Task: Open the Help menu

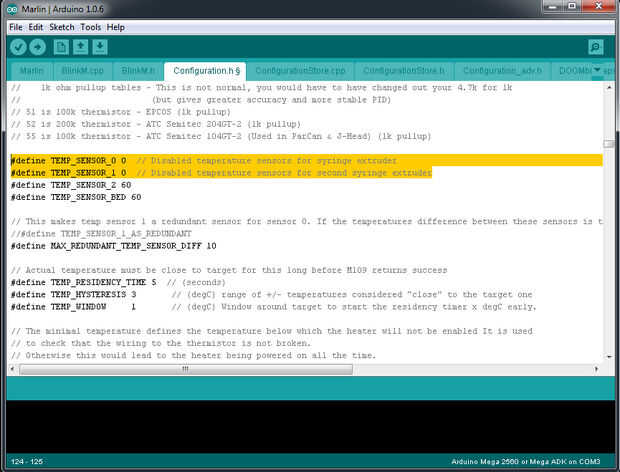Action: pyautogui.click(x=115, y=27)
